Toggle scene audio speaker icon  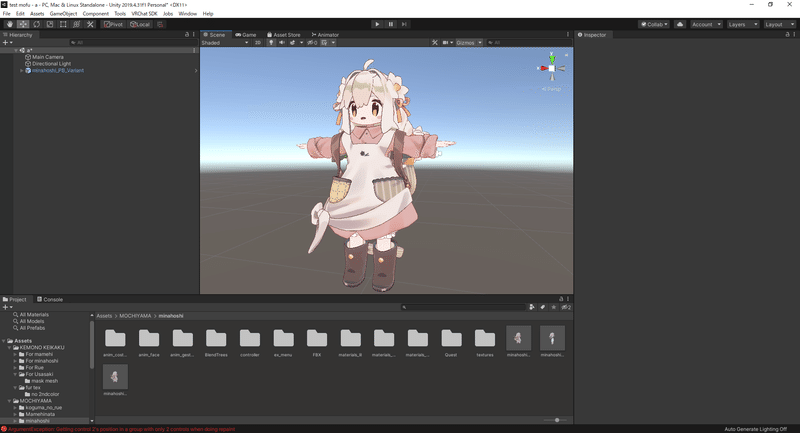point(282,43)
